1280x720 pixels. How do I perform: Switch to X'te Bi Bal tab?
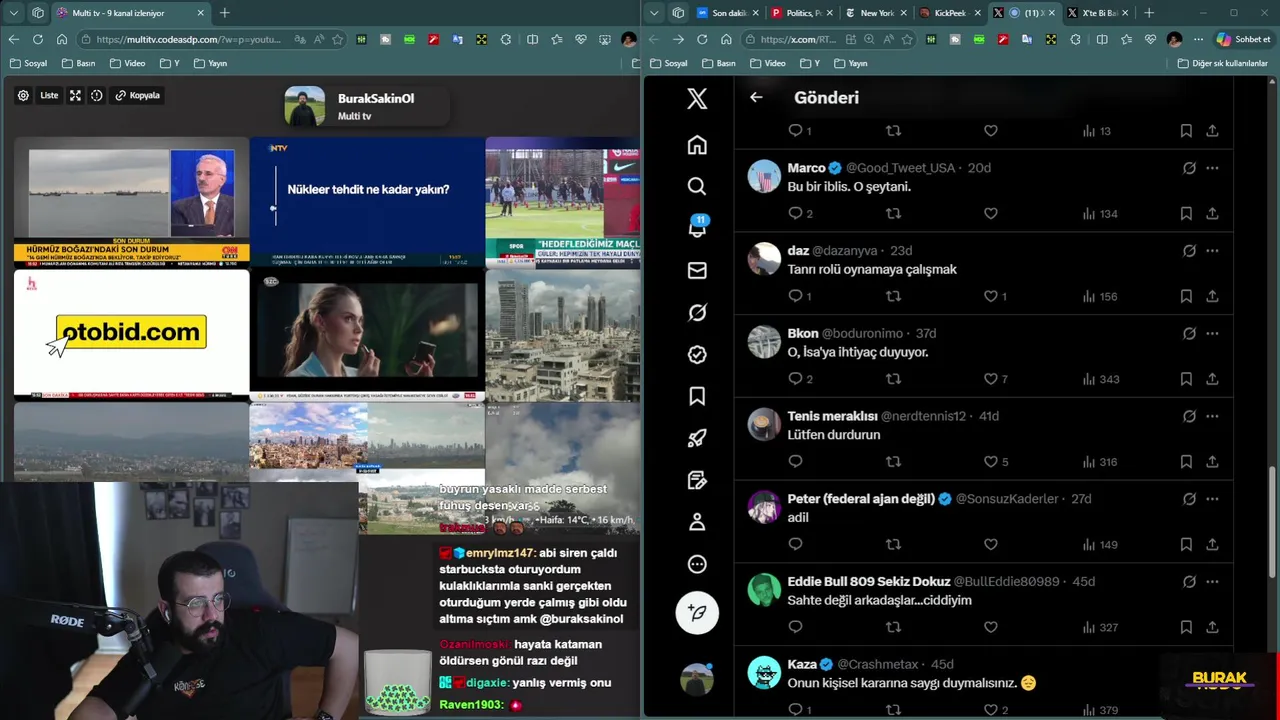click(1097, 13)
